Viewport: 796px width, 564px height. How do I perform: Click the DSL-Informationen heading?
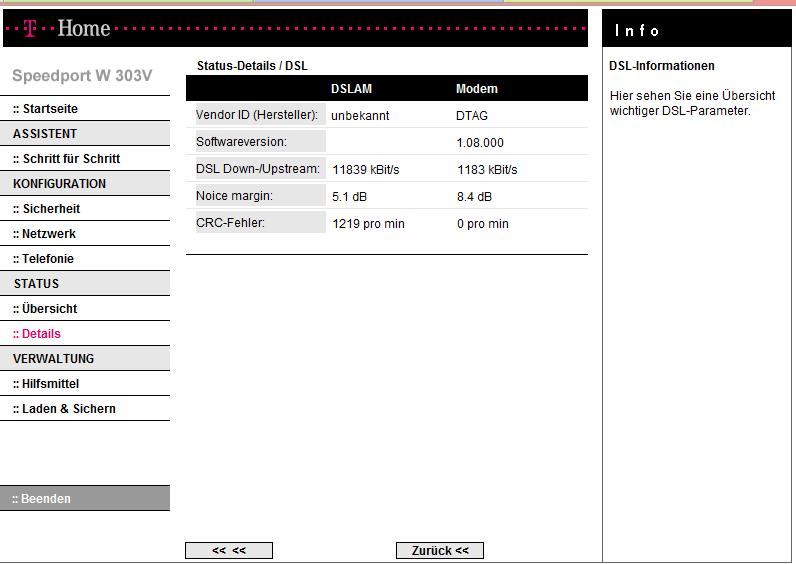pyautogui.click(x=661, y=65)
